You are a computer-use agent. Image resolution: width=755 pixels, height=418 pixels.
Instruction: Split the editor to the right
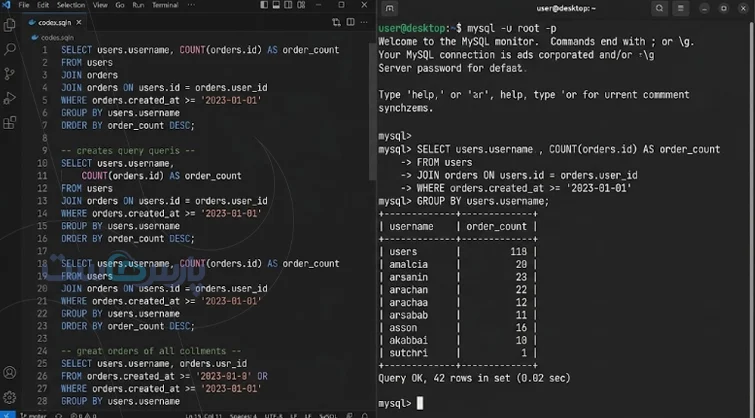(x=351, y=23)
